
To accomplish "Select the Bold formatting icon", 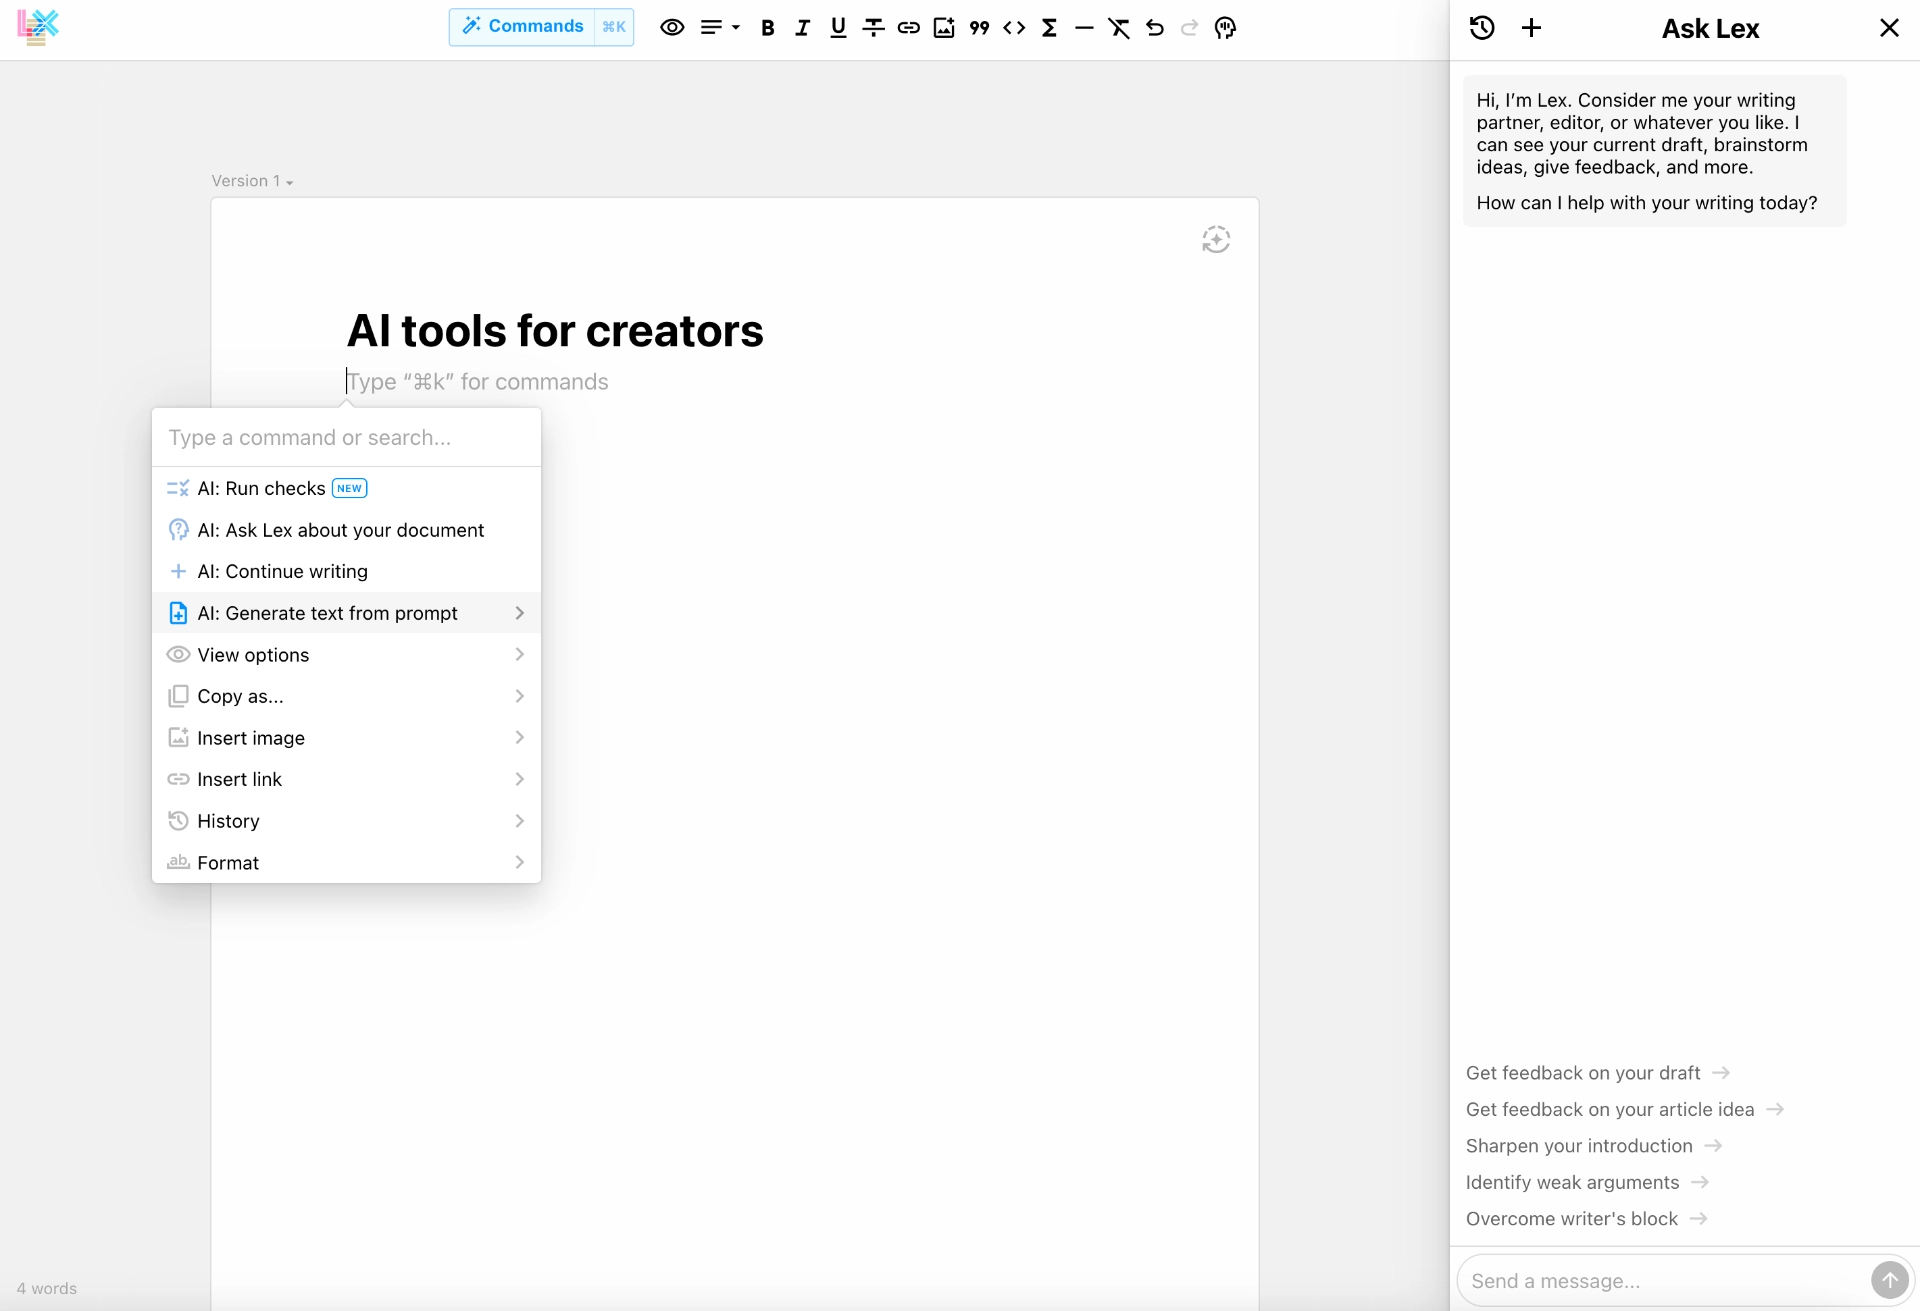I will (x=767, y=27).
